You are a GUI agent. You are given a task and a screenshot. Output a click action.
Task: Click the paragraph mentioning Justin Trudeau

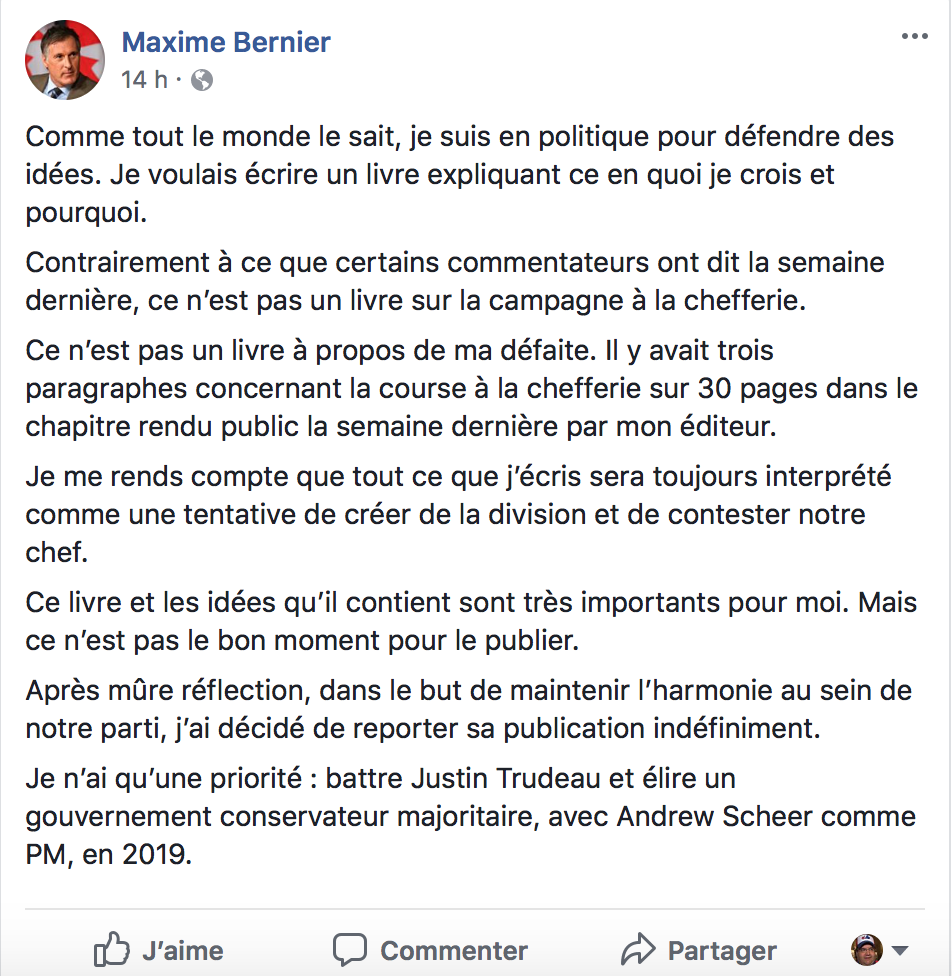(470, 816)
